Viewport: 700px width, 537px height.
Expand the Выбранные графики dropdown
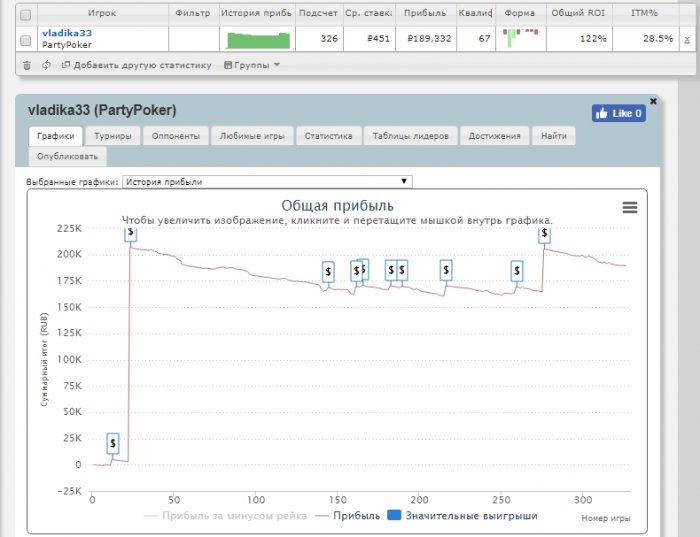(x=267, y=182)
